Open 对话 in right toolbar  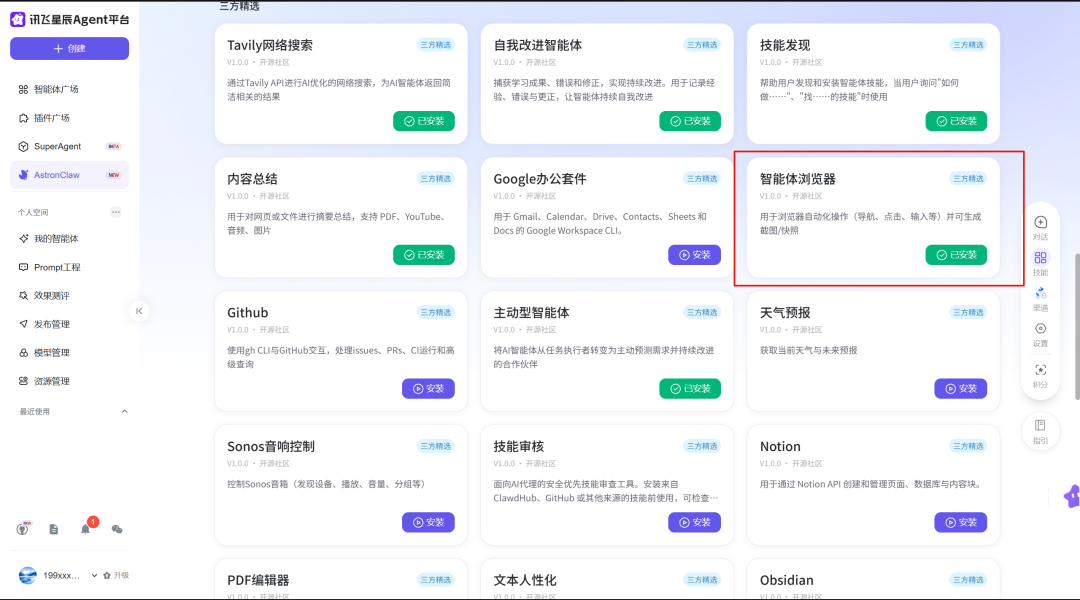1040,228
